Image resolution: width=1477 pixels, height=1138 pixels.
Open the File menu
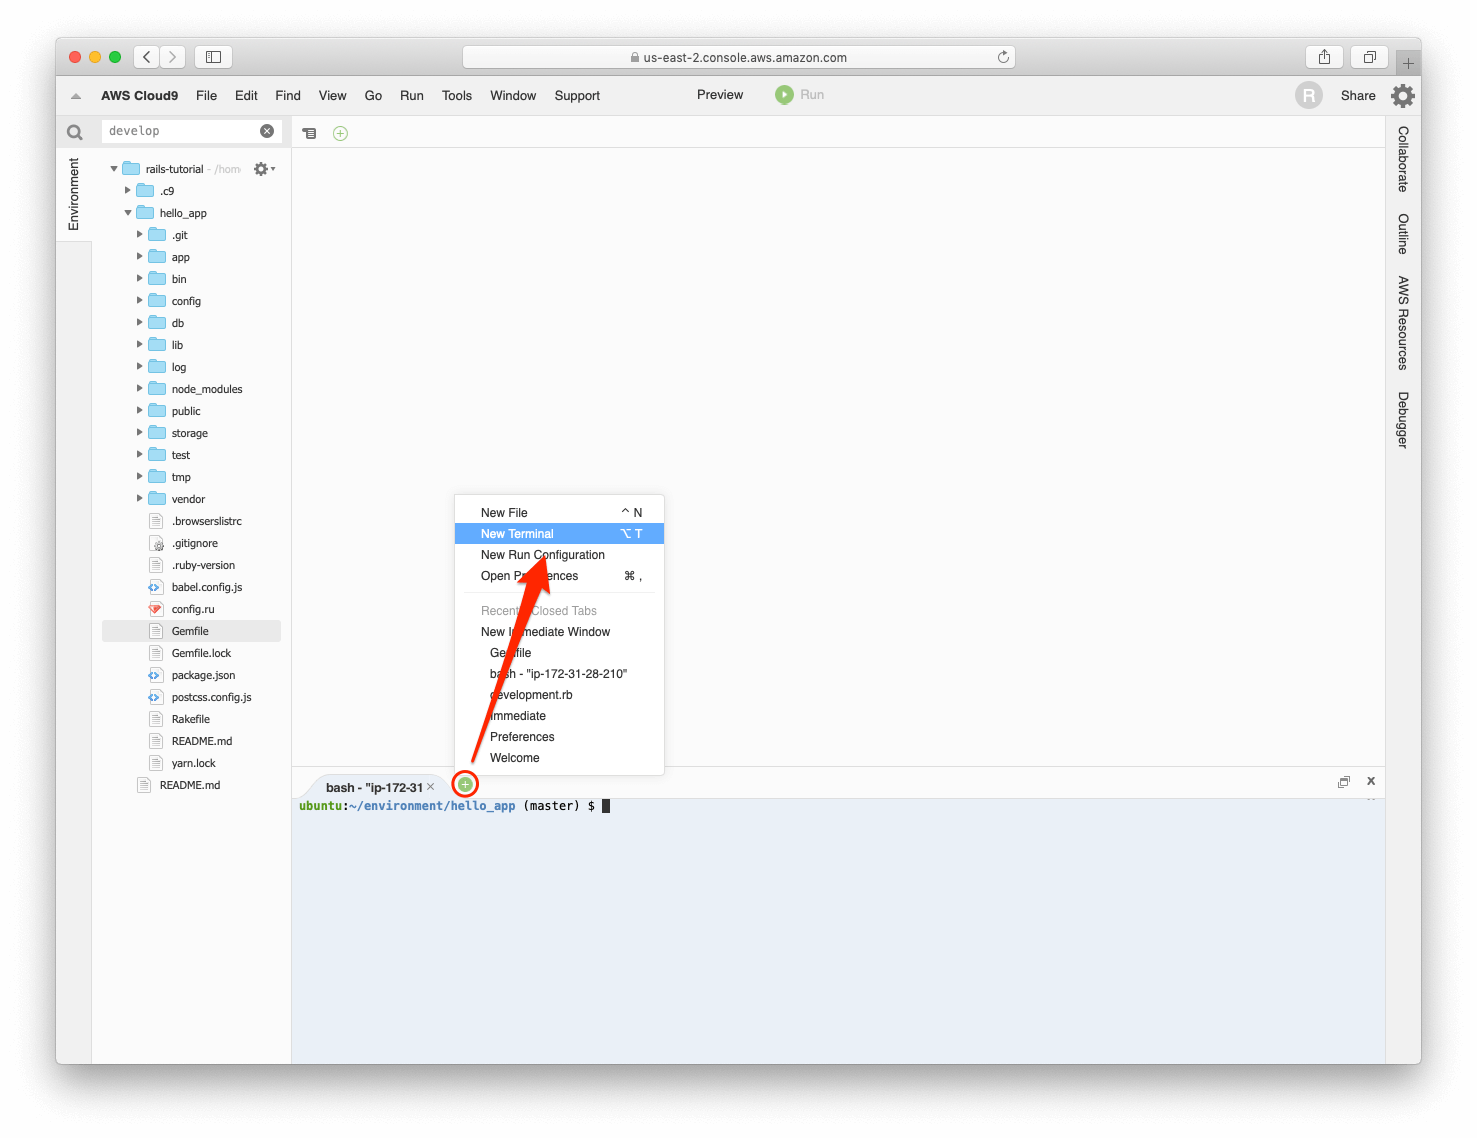click(x=206, y=96)
